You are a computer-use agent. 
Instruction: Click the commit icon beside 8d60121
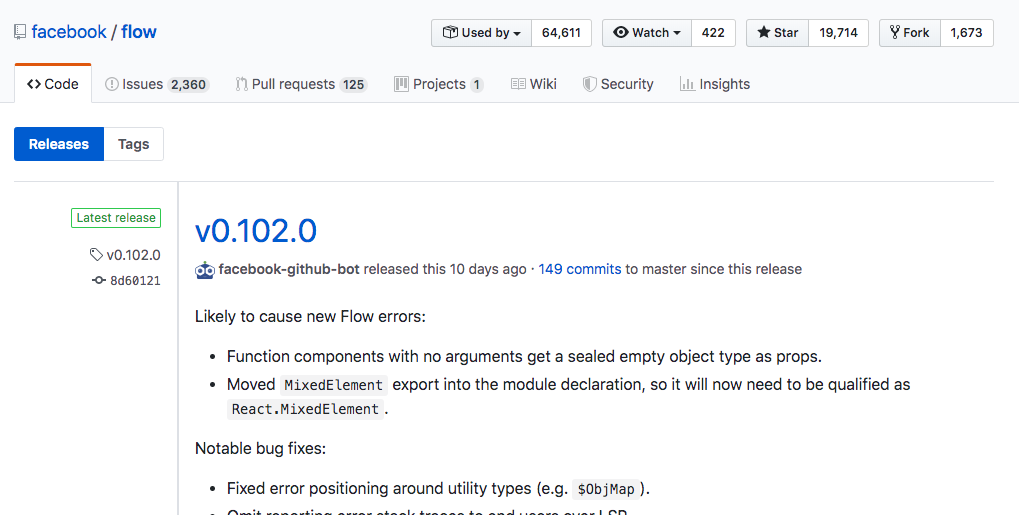[98, 281]
